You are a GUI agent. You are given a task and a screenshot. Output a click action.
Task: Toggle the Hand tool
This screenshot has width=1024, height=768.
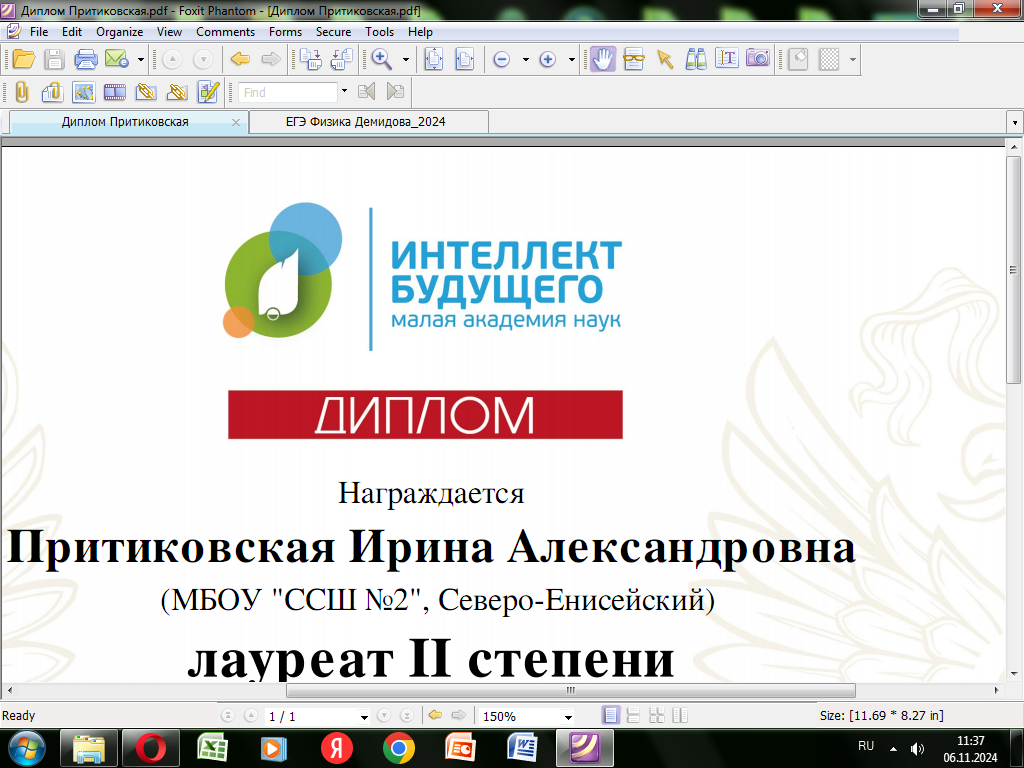[603, 59]
